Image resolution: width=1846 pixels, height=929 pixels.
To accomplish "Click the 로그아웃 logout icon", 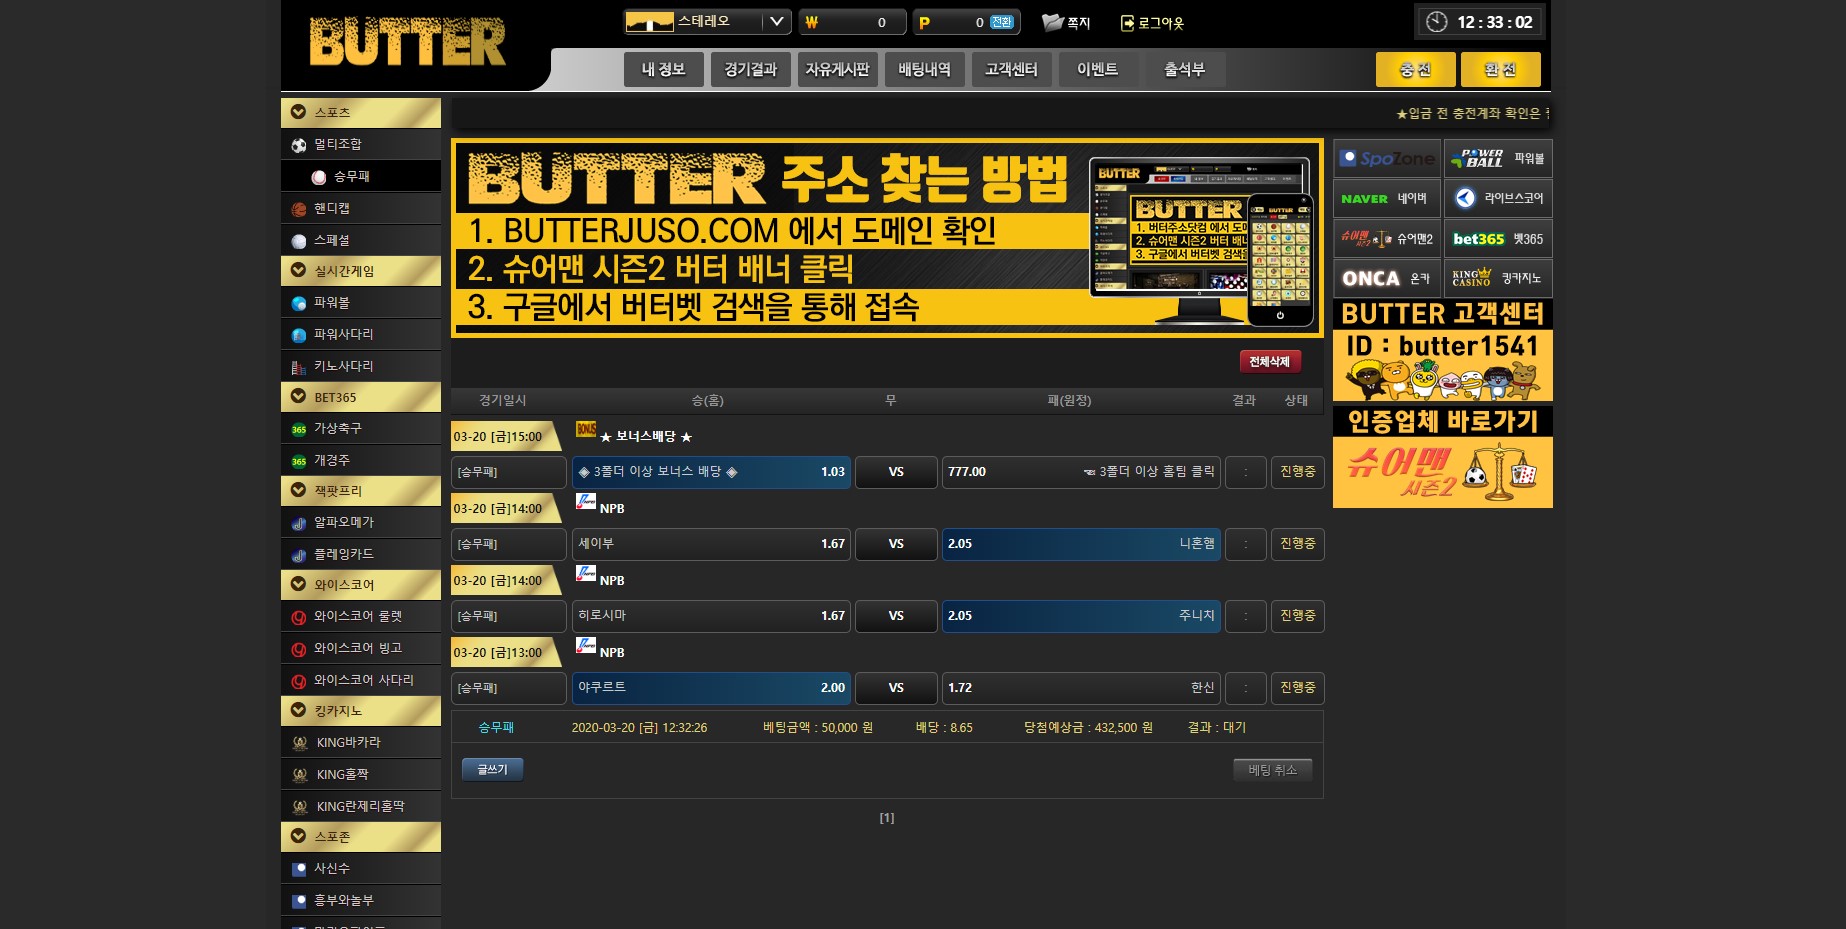I will [1127, 23].
